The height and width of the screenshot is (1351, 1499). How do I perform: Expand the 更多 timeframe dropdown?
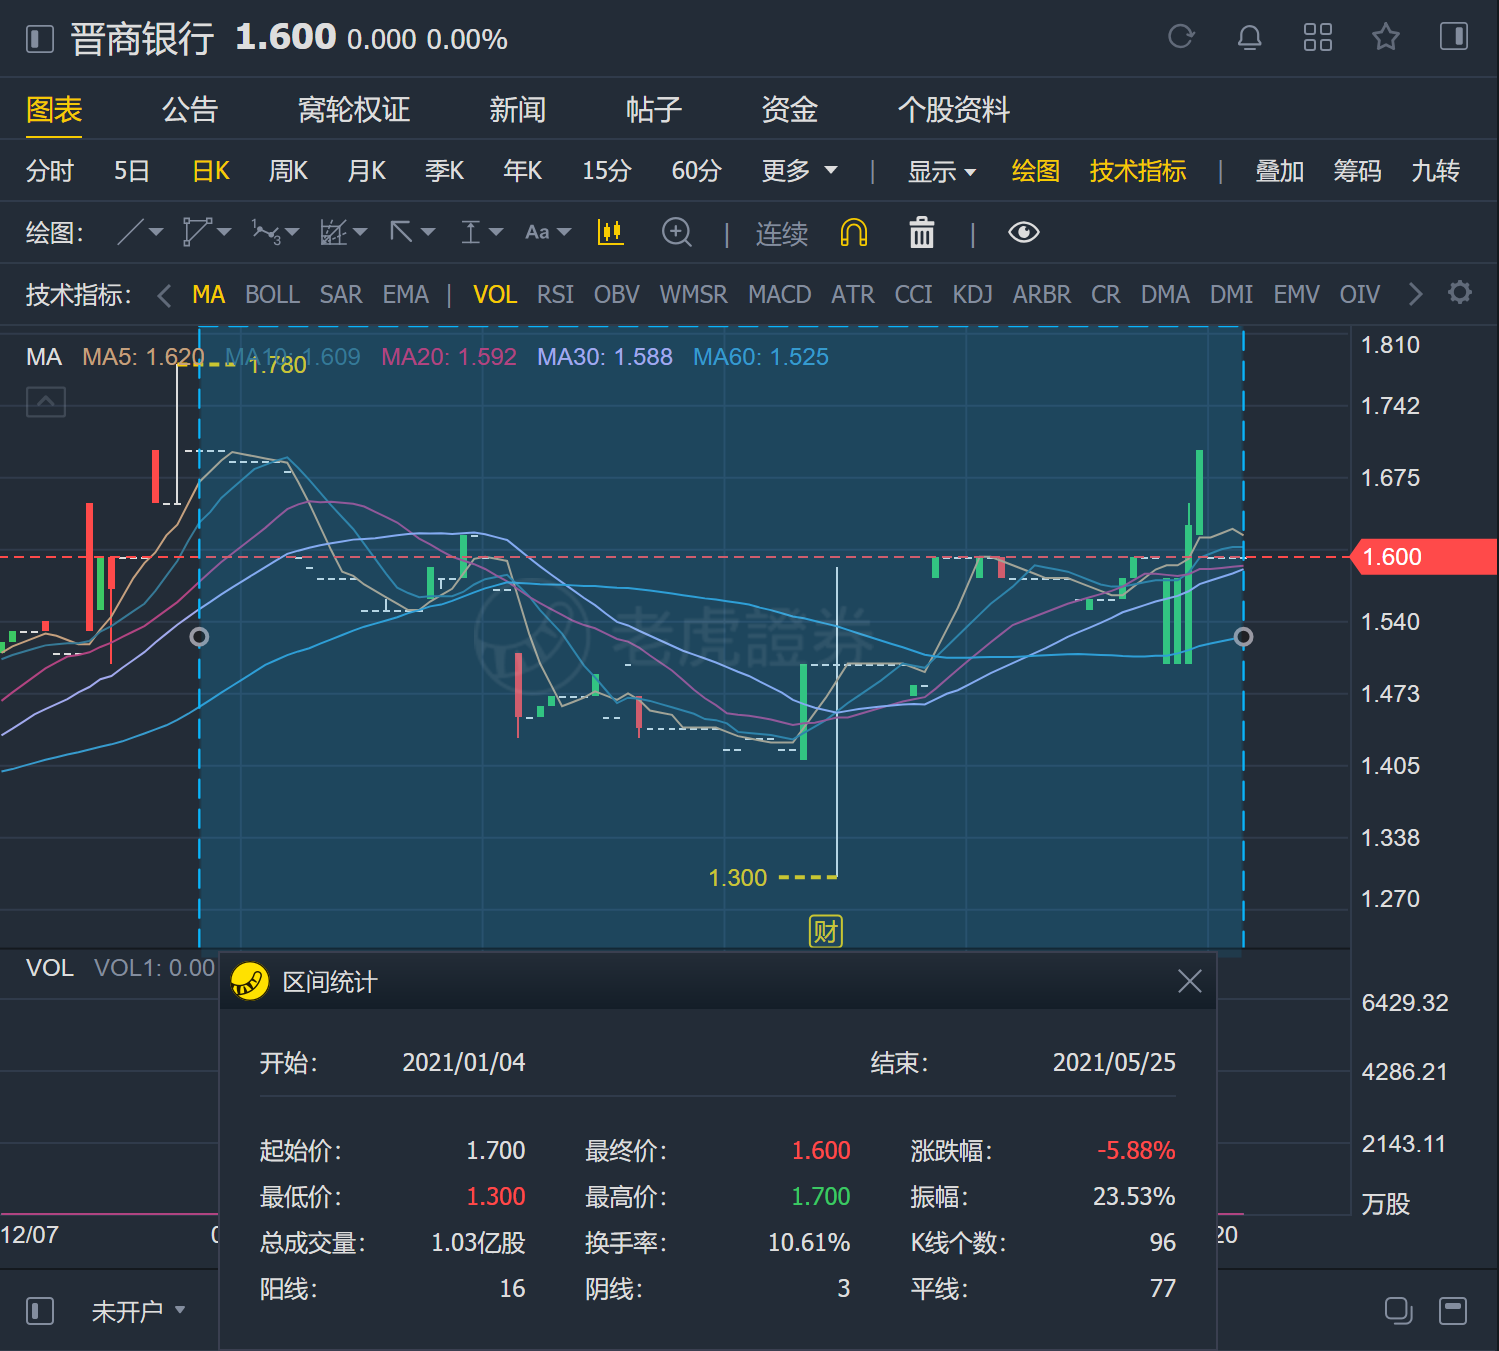pos(799,171)
